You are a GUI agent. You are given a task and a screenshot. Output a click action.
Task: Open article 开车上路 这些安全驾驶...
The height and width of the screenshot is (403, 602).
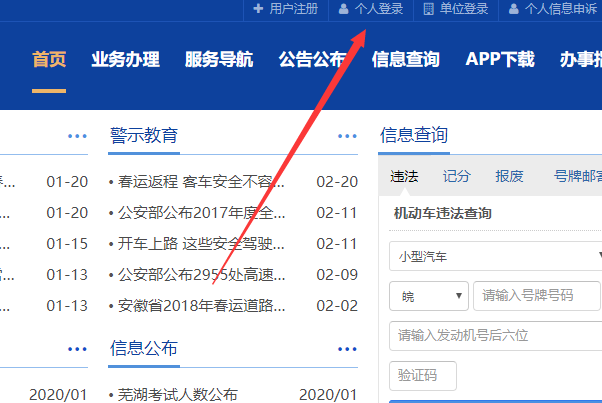[x=201, y=244]
